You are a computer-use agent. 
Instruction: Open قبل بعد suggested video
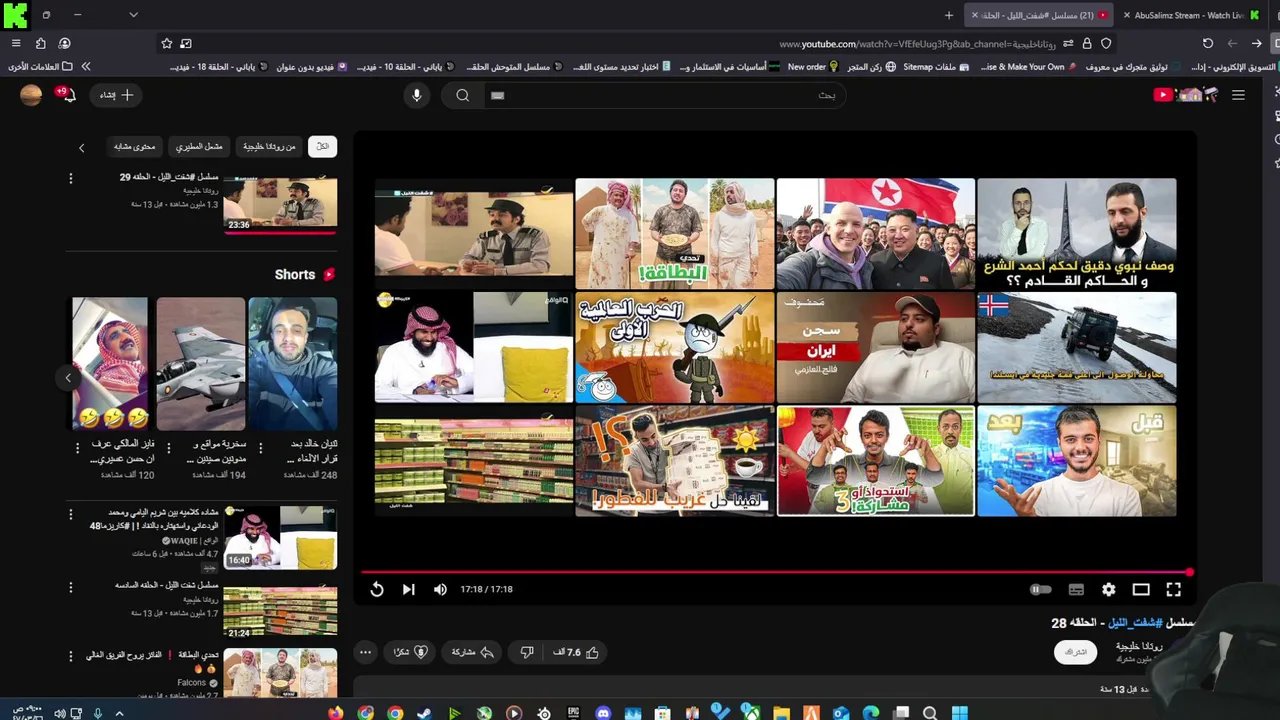pos(1077,461)
